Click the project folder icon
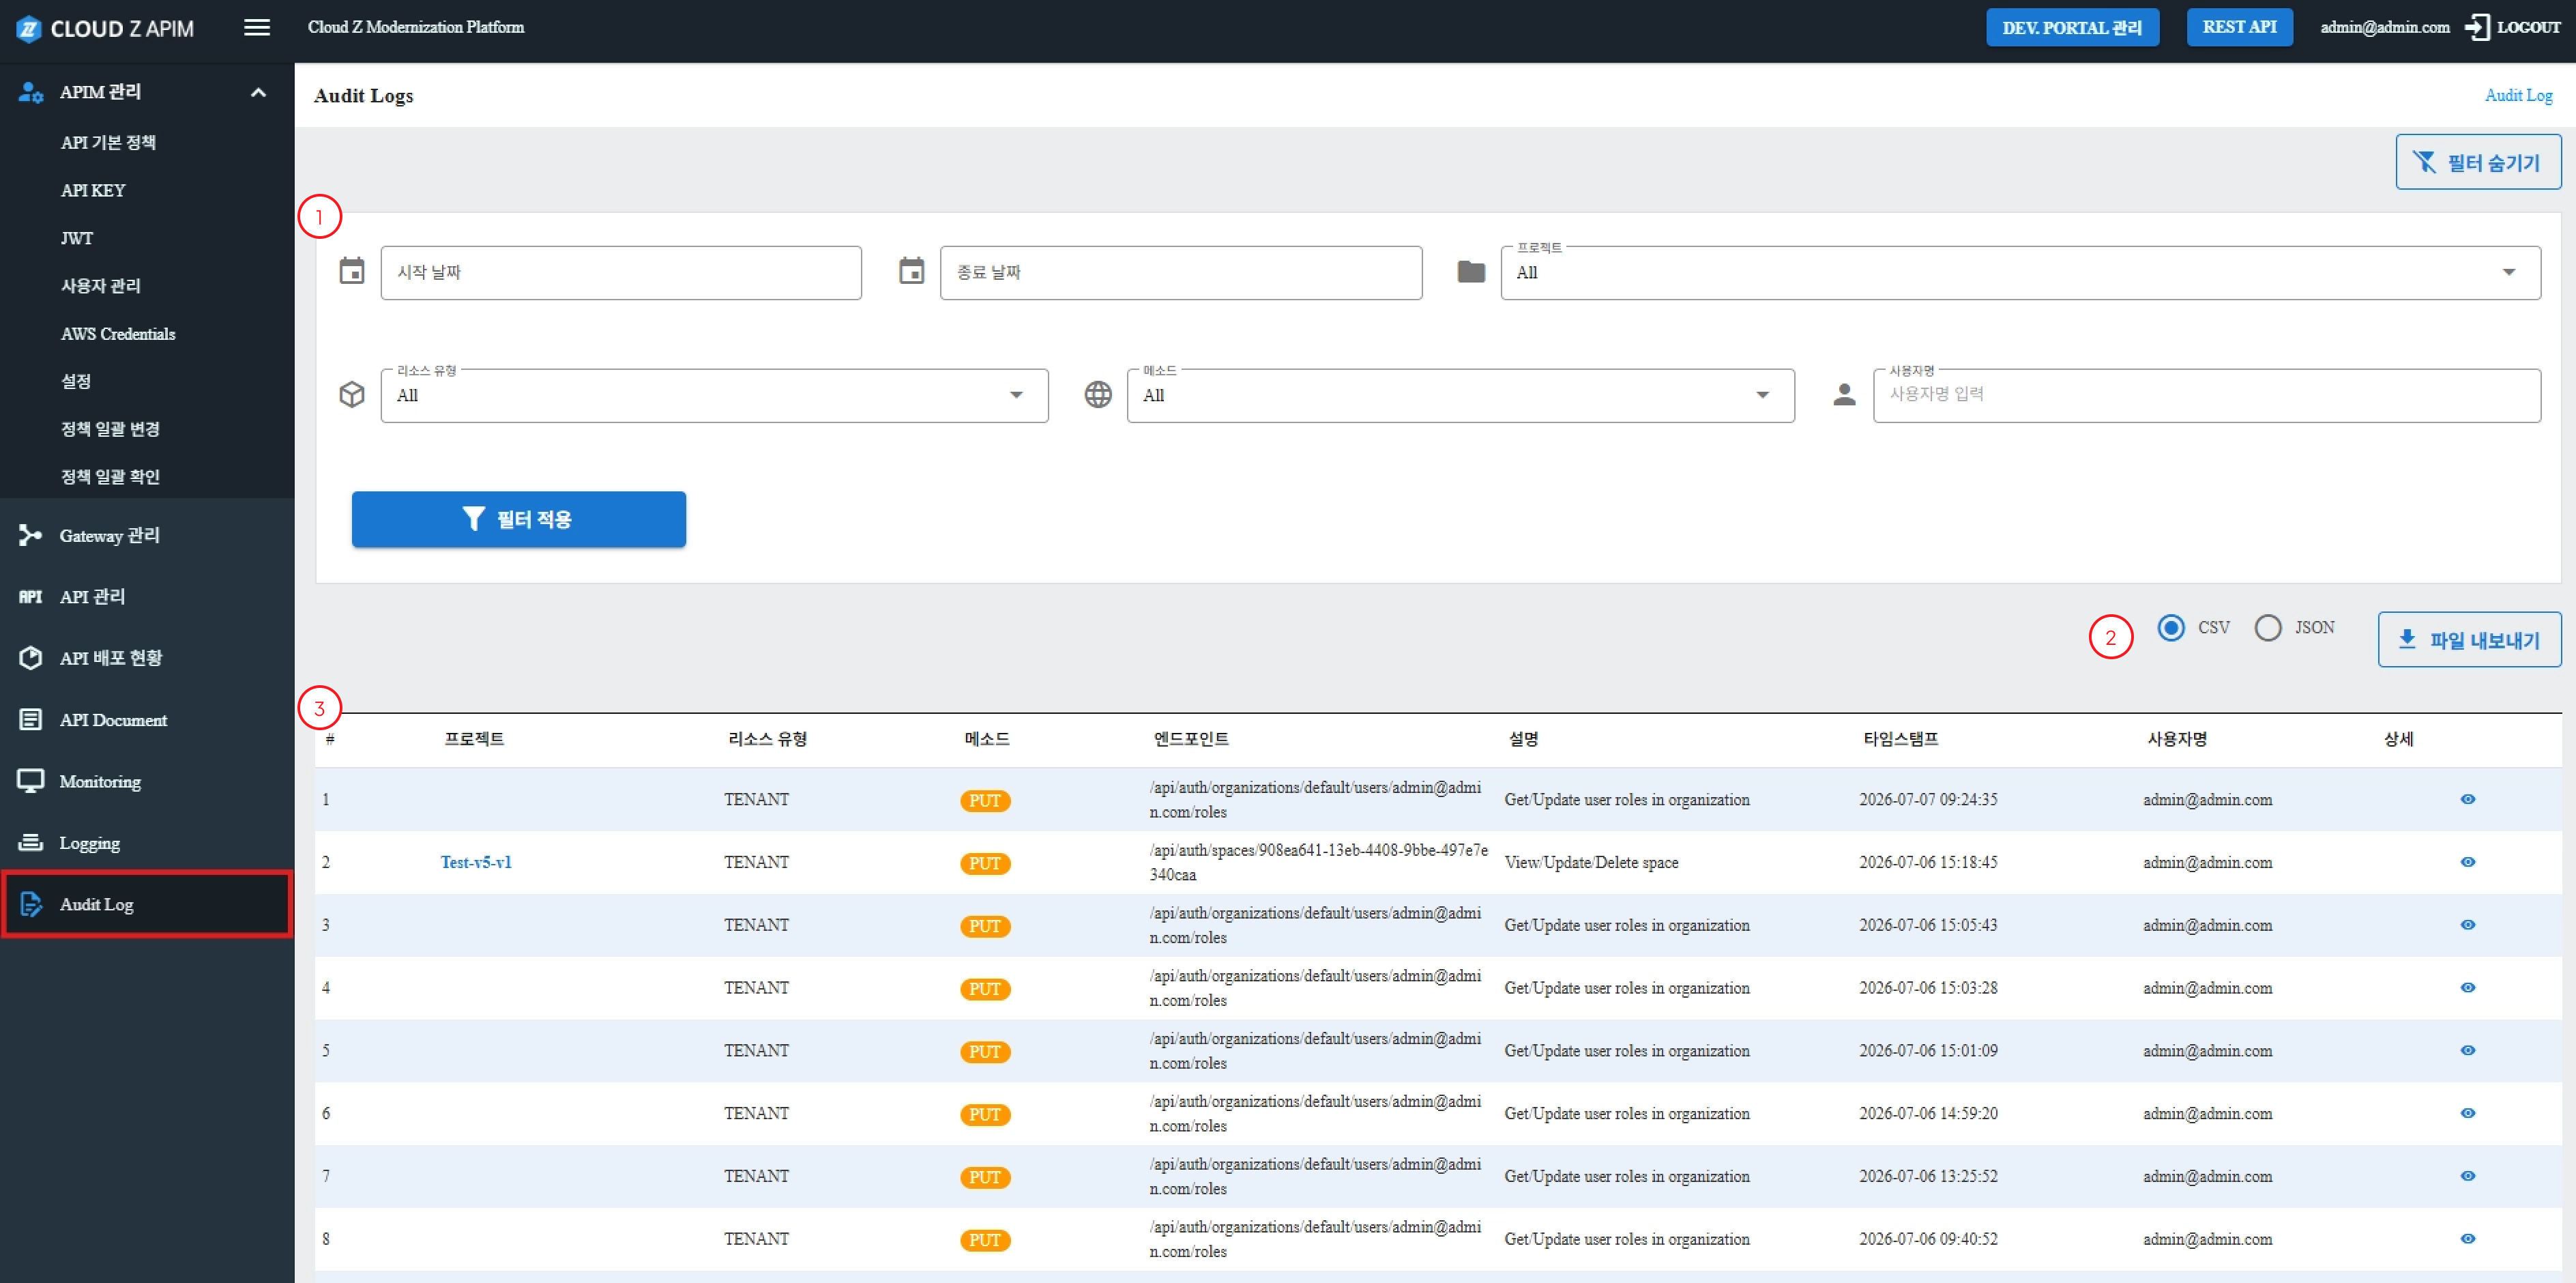The image size is (2576, 1283). (1471, 271)
